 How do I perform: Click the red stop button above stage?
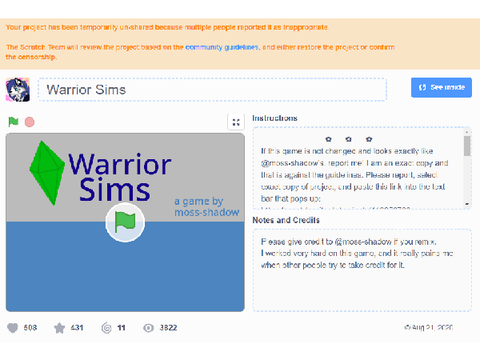tap(30, 122)
